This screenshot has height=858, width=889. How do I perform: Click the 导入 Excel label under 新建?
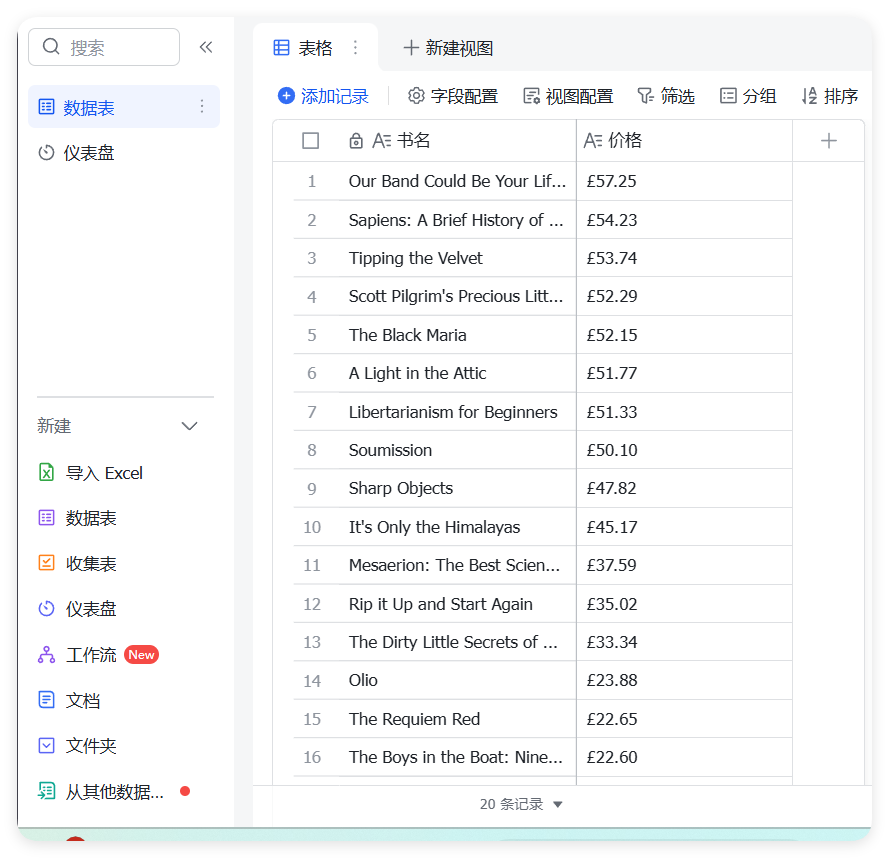(104, 473)
